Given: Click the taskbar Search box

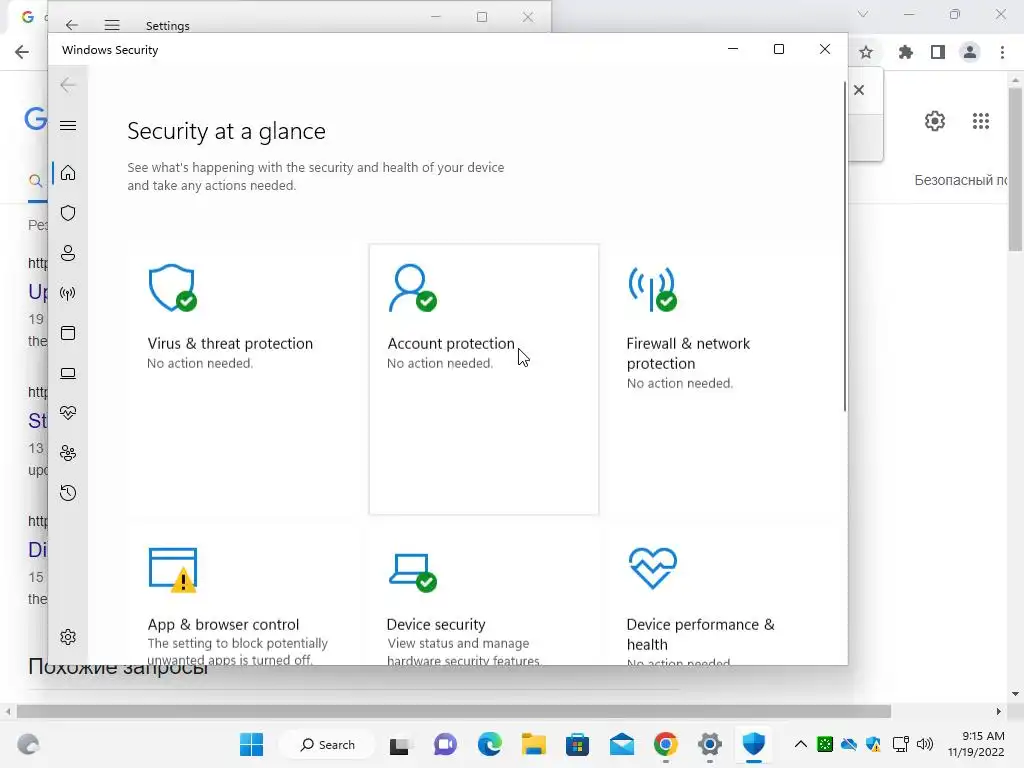Looking at the screenshot, I should pyautogui.click(x=327, y=744).
